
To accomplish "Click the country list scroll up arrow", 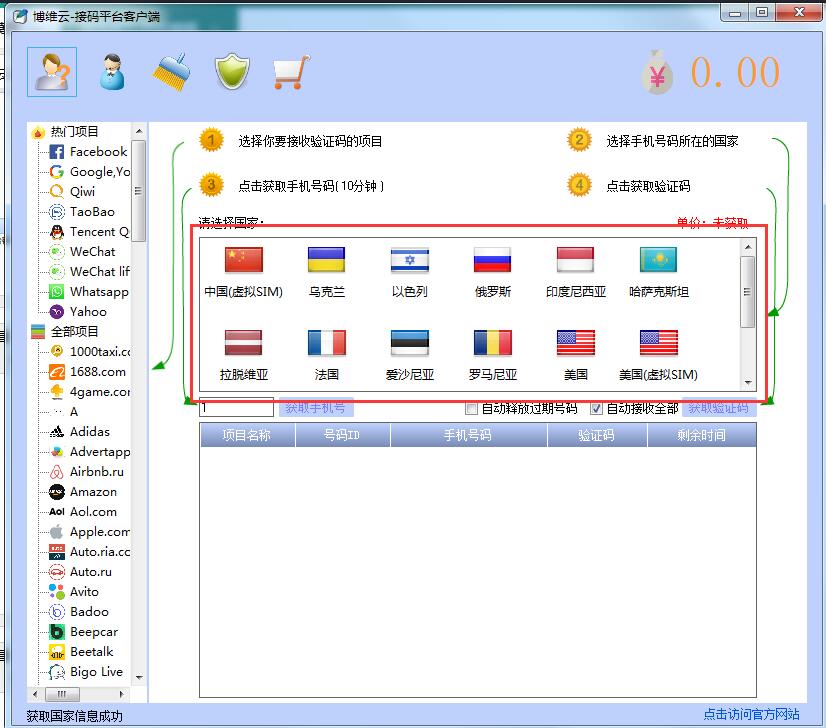I will (x=748, y=247).
